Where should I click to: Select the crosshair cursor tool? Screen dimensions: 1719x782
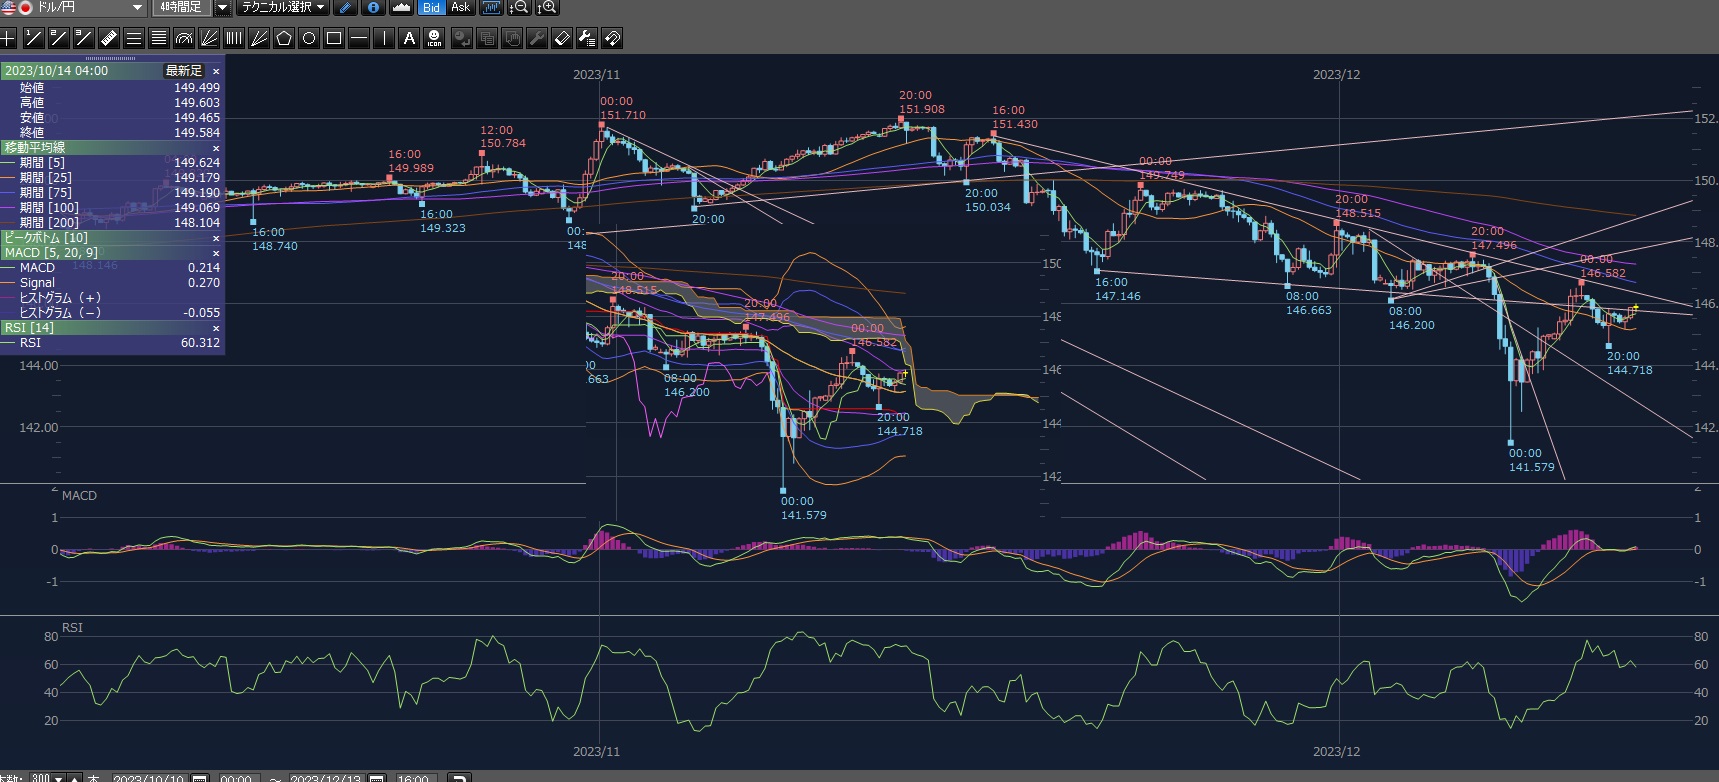9,39
